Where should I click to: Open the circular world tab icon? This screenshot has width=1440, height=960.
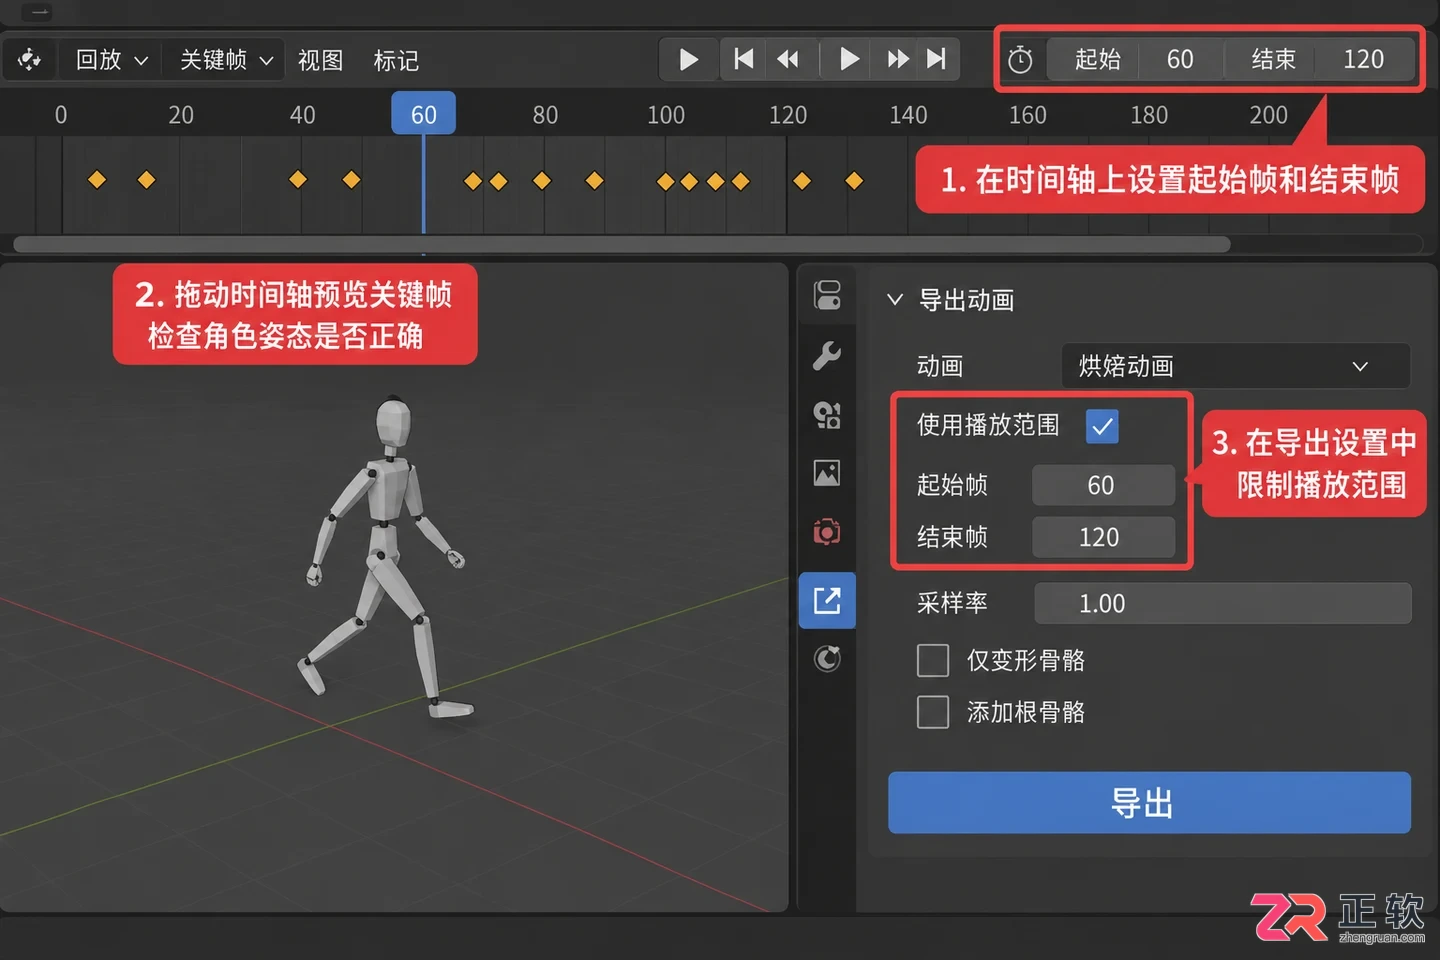point(827,659)
